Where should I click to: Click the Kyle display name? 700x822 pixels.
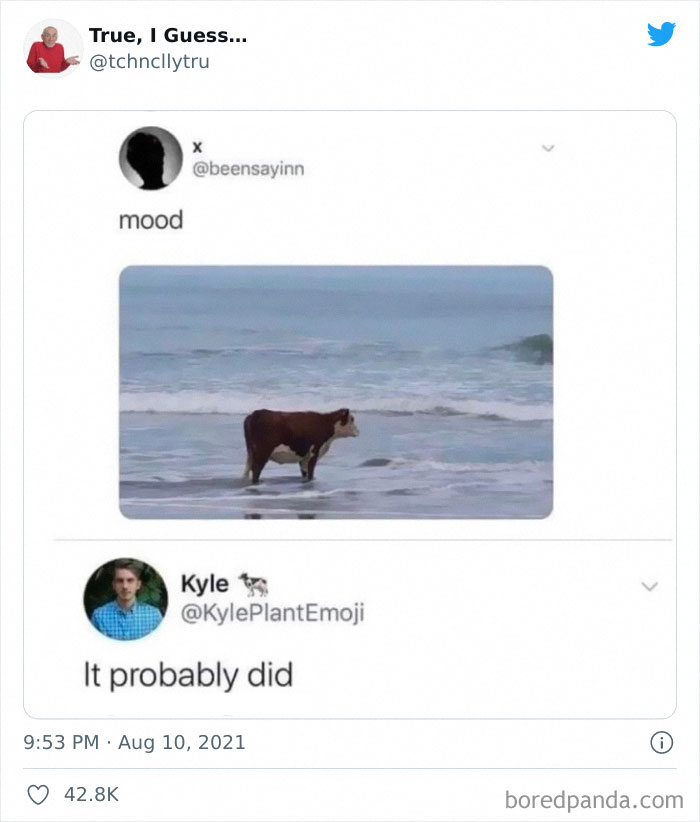point(204,583)
